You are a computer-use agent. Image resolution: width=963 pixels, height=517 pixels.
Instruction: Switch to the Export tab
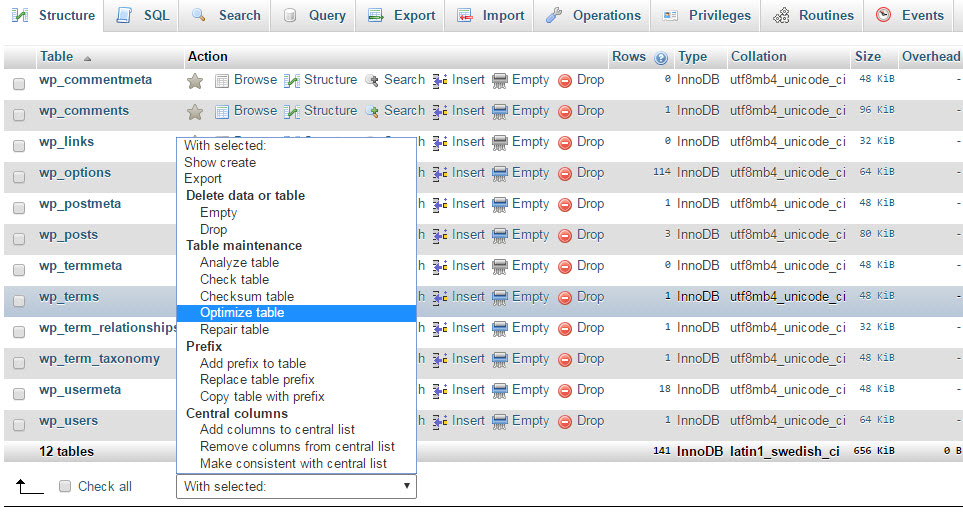click(401, 15)
